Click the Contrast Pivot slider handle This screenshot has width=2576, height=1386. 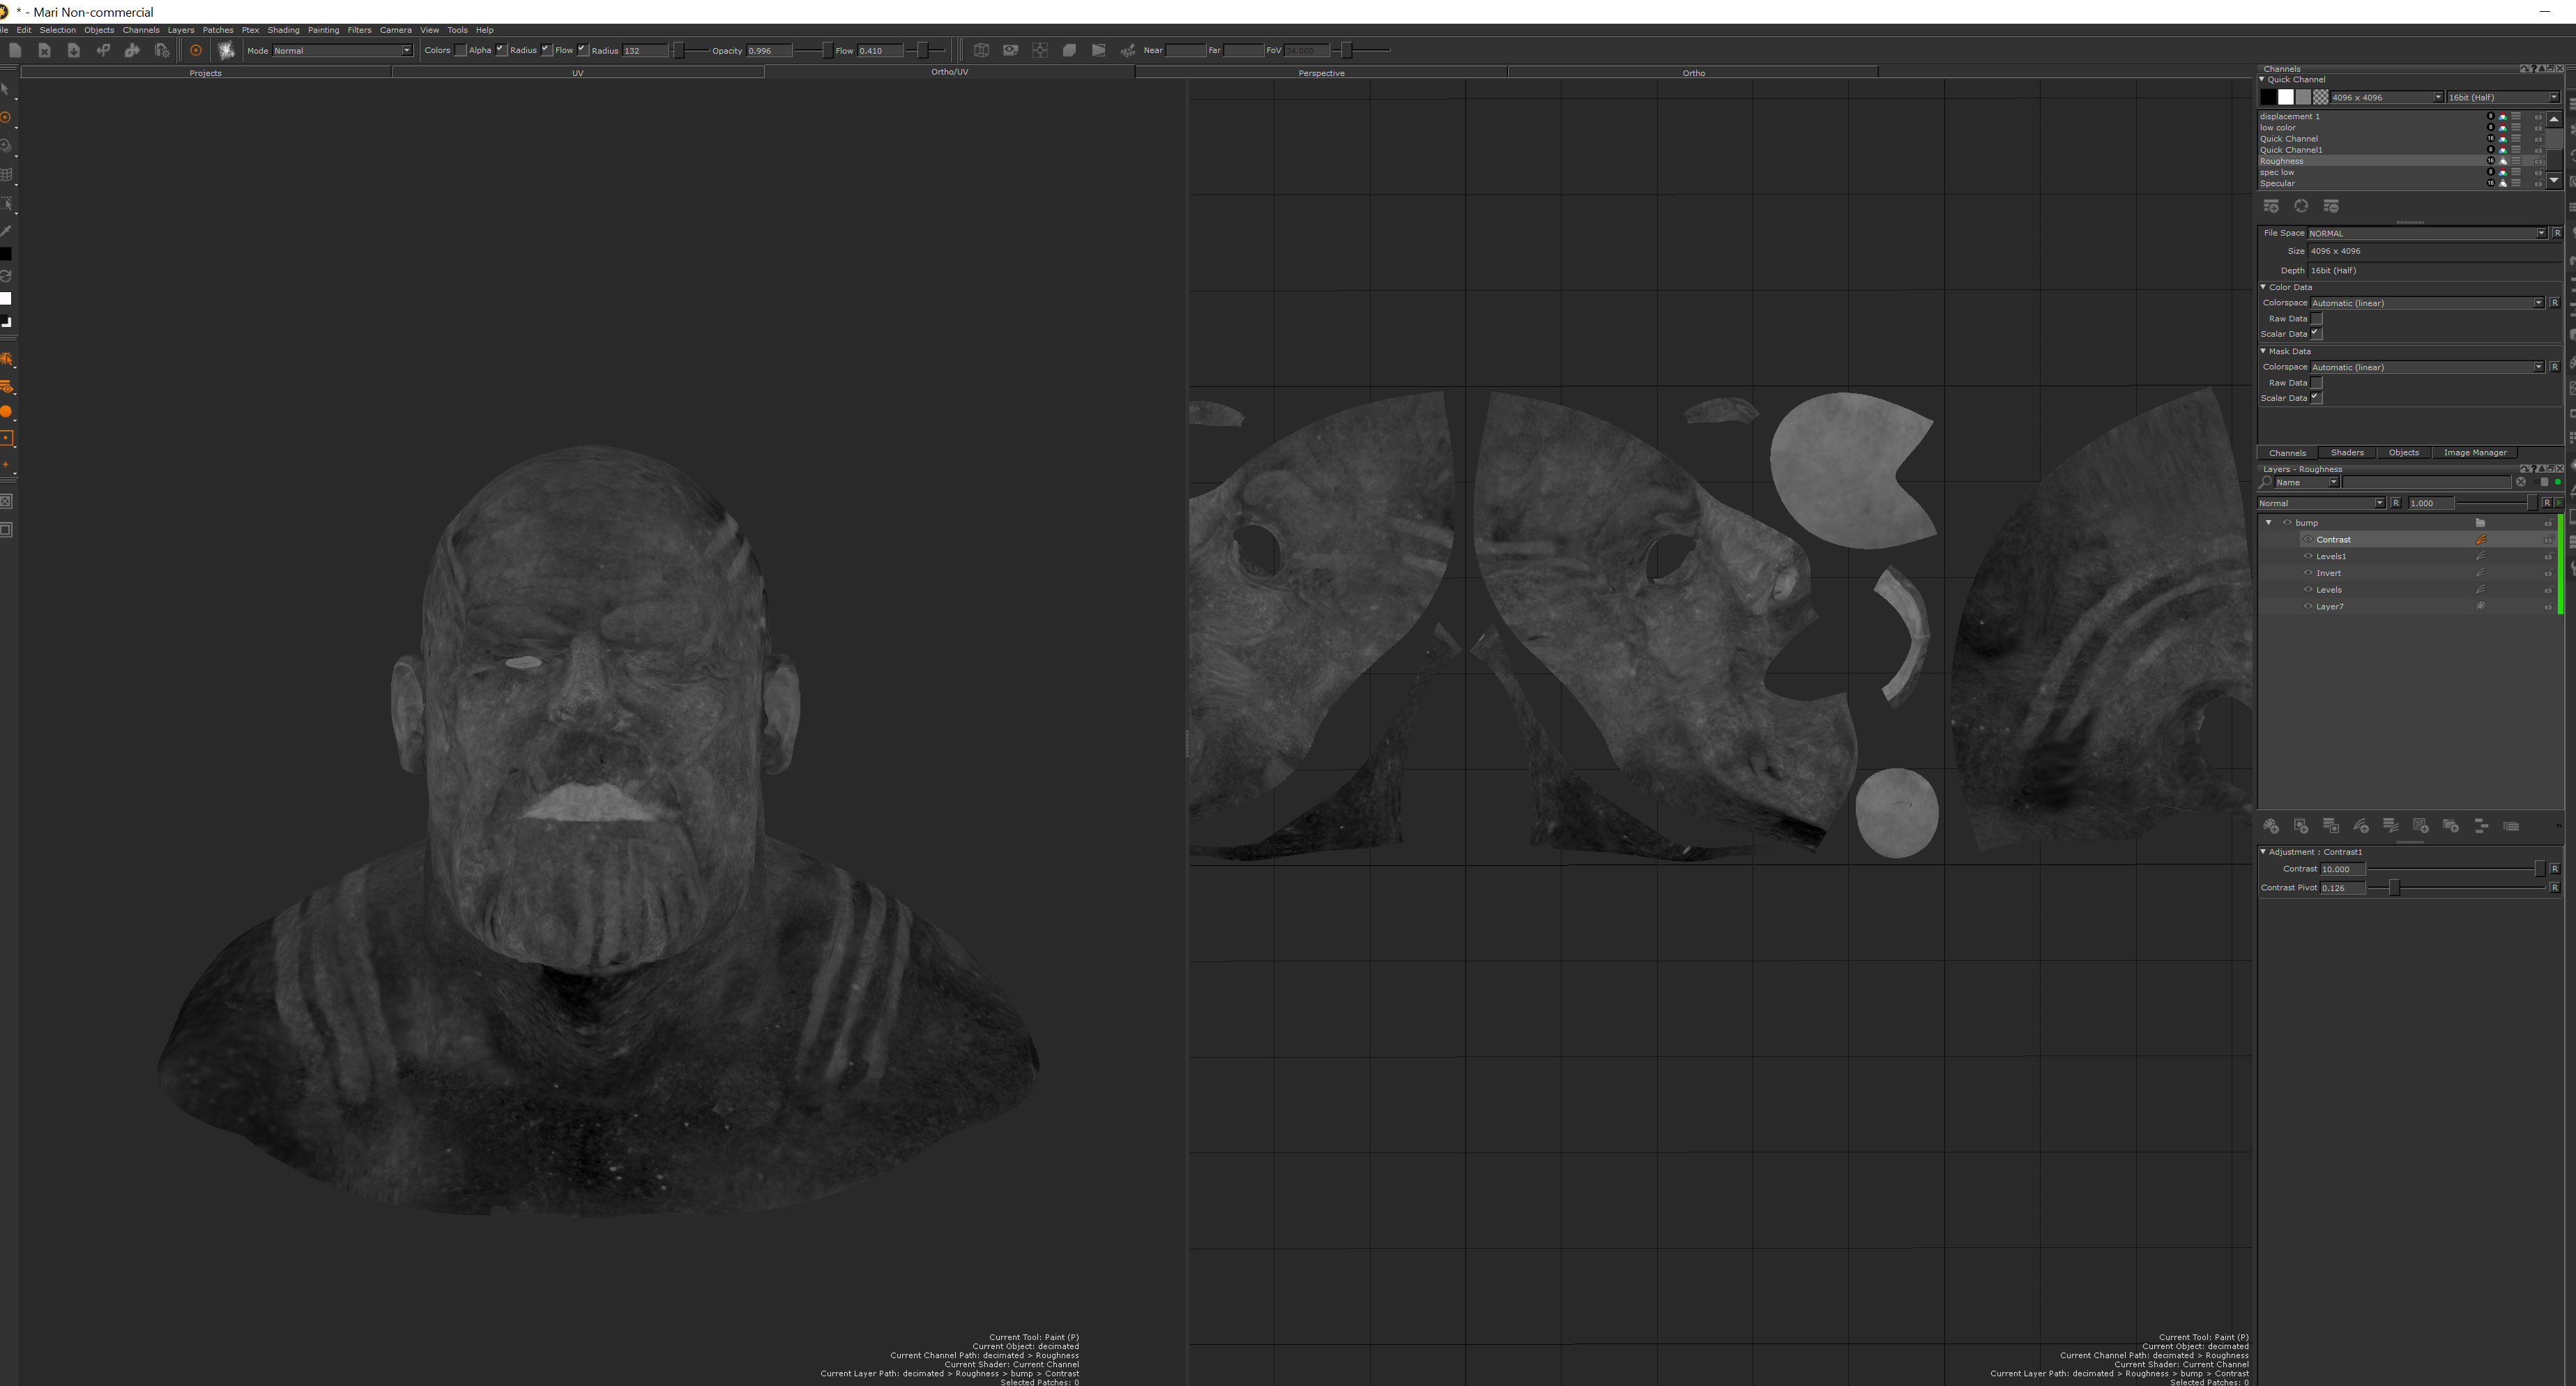pyautogui.click(x=2394, y=888)
